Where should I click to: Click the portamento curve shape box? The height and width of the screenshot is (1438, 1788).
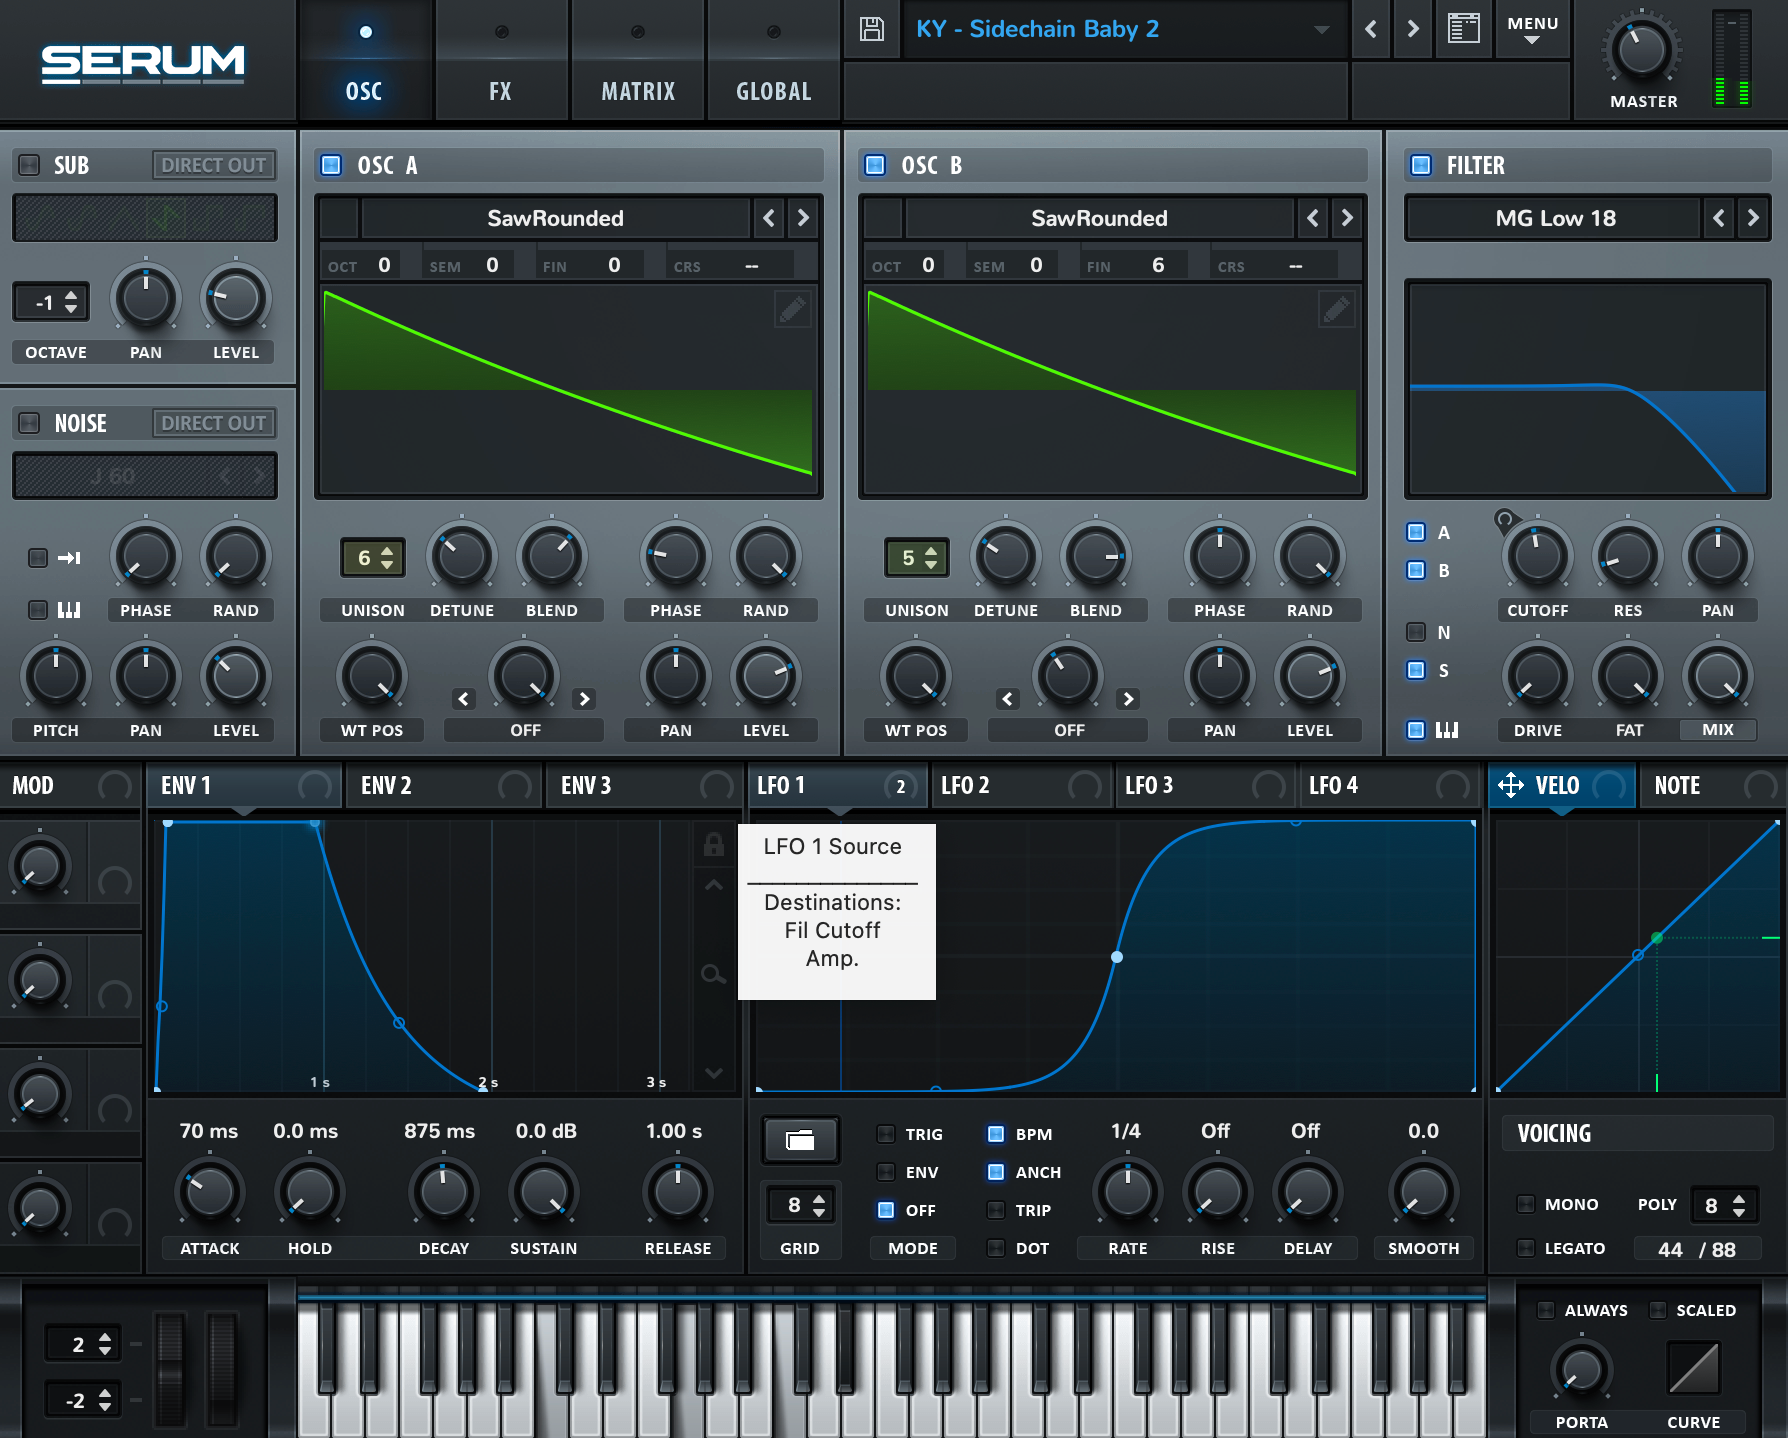(1693, 1368)
